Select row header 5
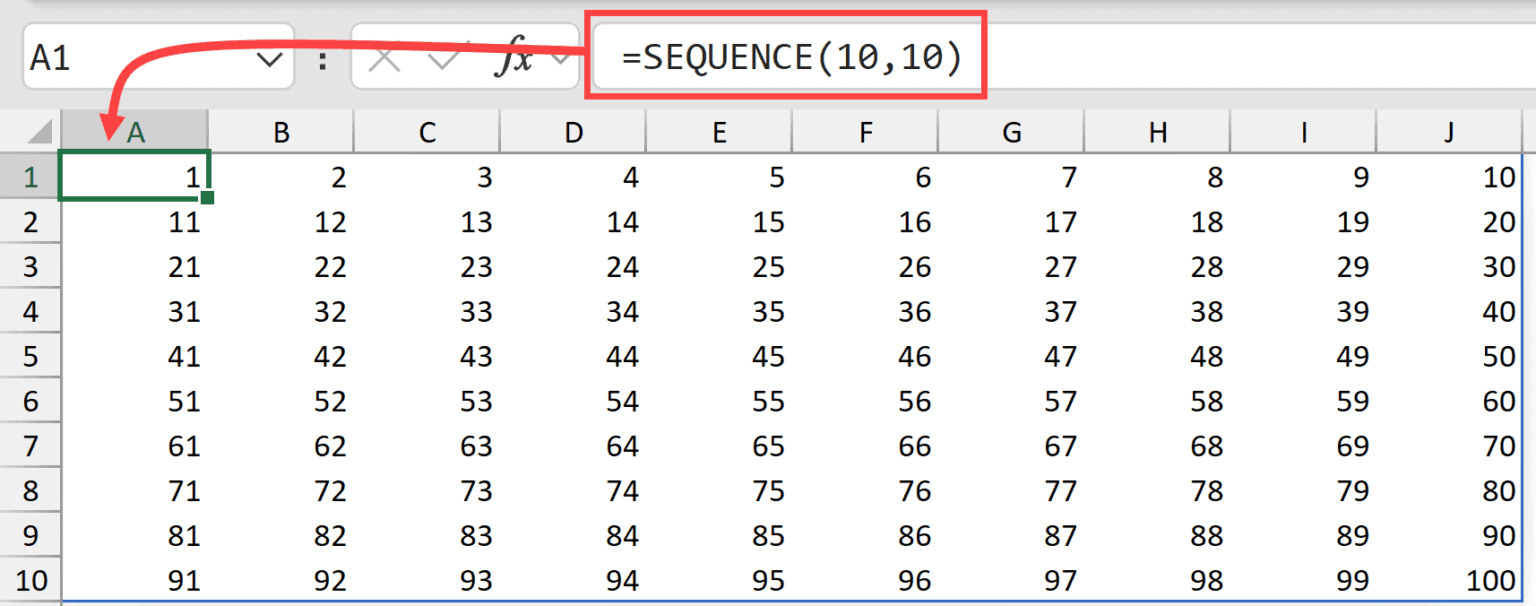This screenshot has height=606, width=1536. [30, 356]
